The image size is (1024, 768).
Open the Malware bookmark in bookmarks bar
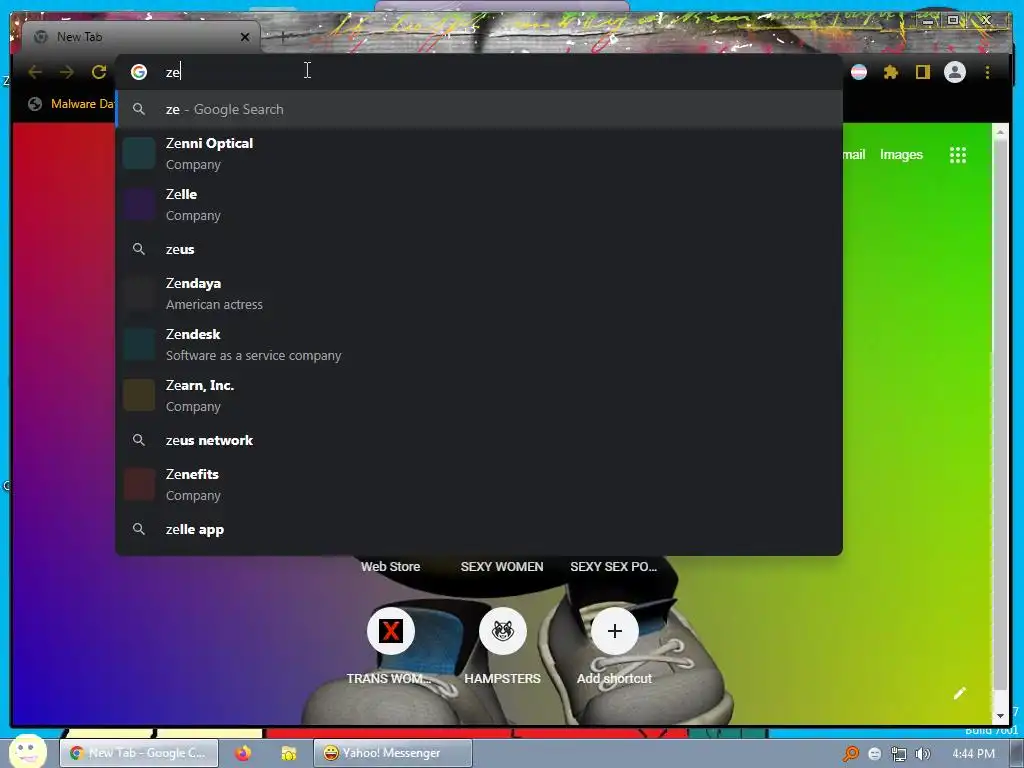point(72,104)
